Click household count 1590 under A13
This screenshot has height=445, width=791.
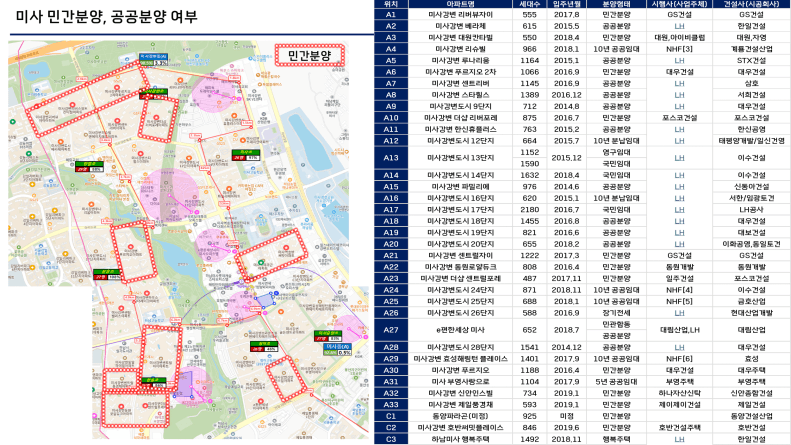click(x=529, y=163)
